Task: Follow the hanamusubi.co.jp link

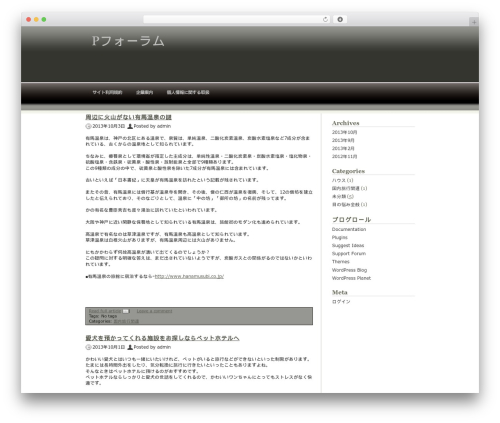Action: pos(189,276)
